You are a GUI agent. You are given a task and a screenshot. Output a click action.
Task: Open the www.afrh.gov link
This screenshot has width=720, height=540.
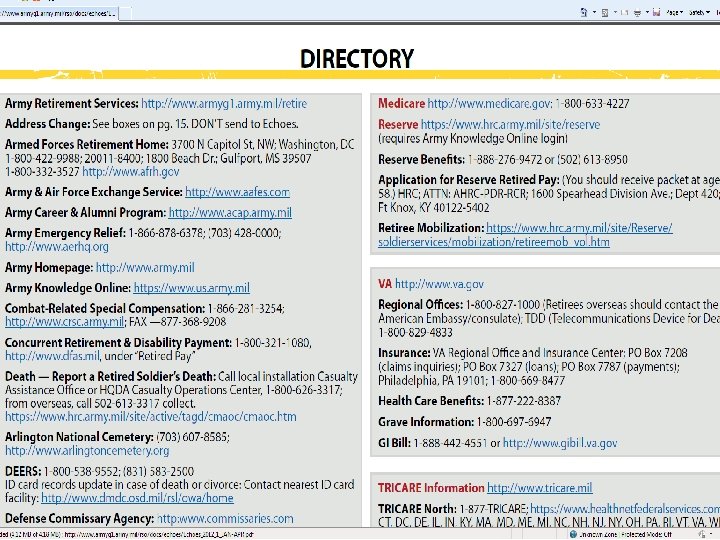pos(130,172)
